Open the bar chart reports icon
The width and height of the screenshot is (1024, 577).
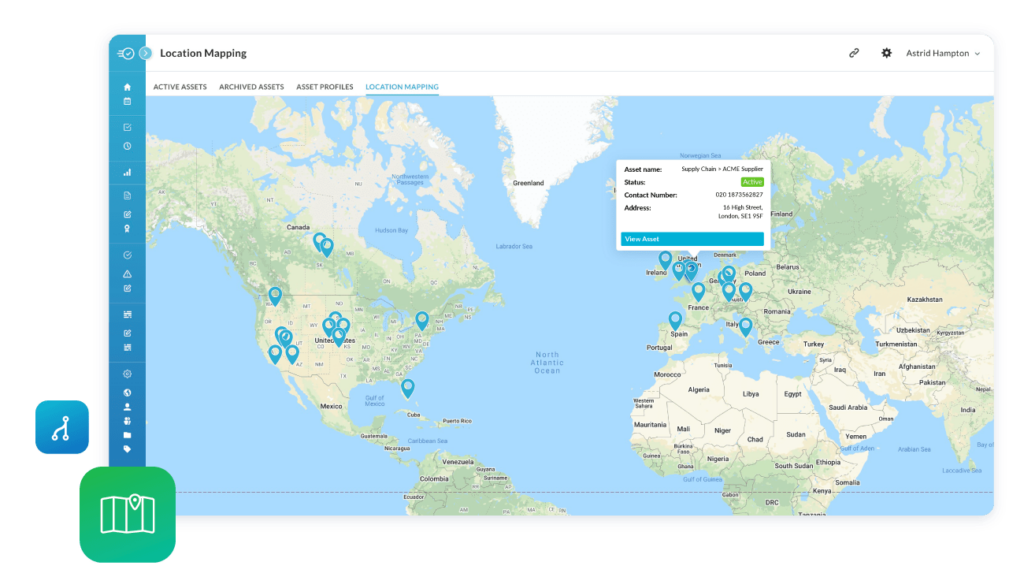(127, 172)
